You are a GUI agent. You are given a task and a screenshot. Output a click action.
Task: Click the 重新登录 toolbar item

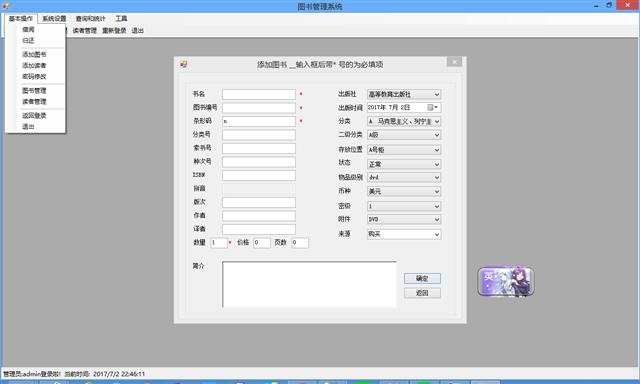point(114,31)
